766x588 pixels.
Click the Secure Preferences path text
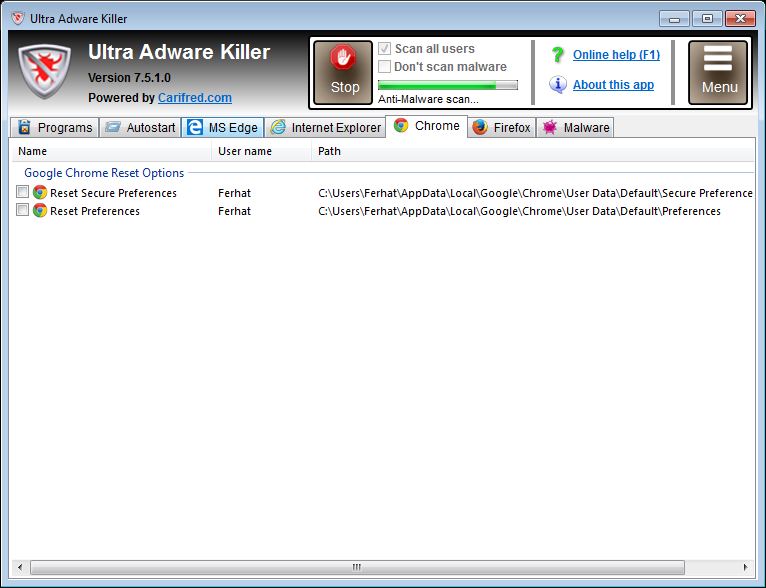tap(535, 193)
